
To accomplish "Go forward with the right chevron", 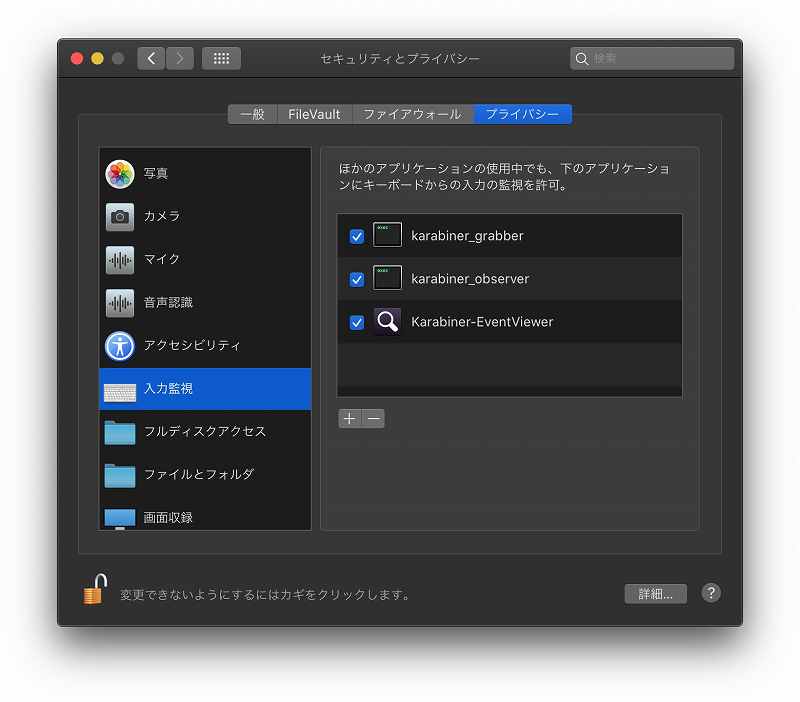I will tap(180, 58).
